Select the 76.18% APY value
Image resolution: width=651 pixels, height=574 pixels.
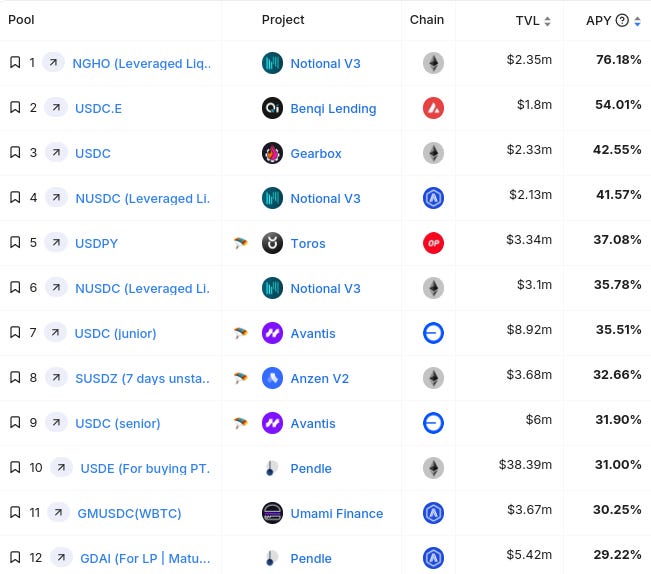(619, 60)
